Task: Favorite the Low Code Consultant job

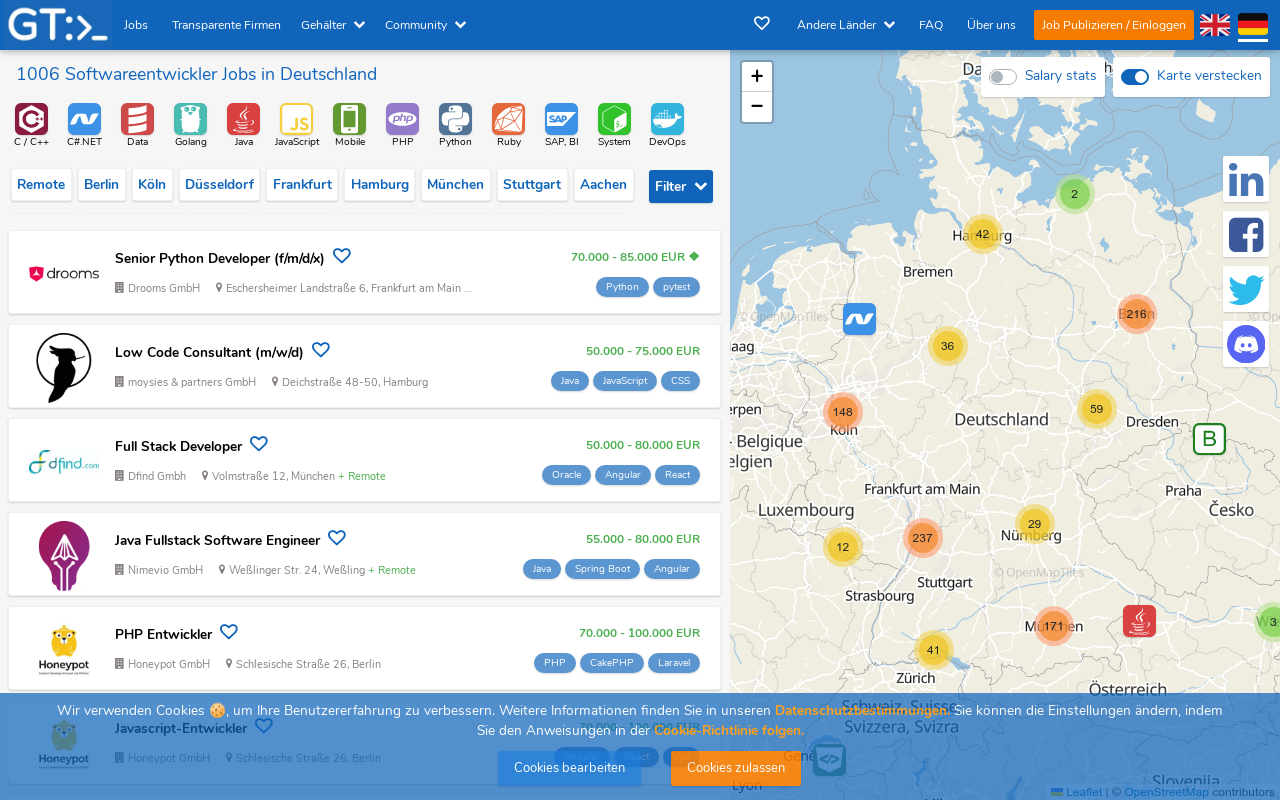Action: (x=321, y=350)
